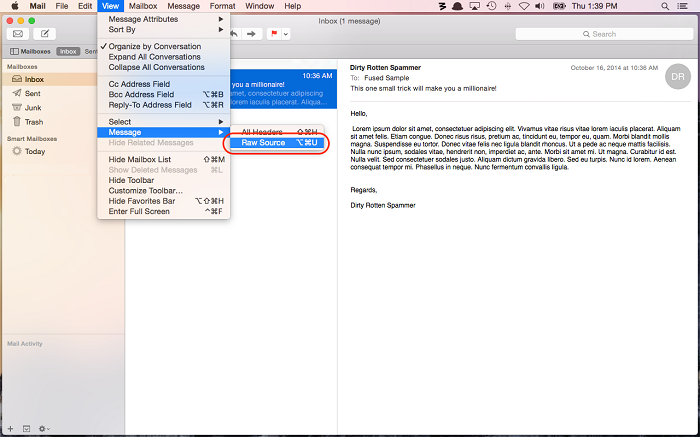This screenshot has width=700, height=437.
Task: Expand the Sort By submenu
Action: coord(164,29)
